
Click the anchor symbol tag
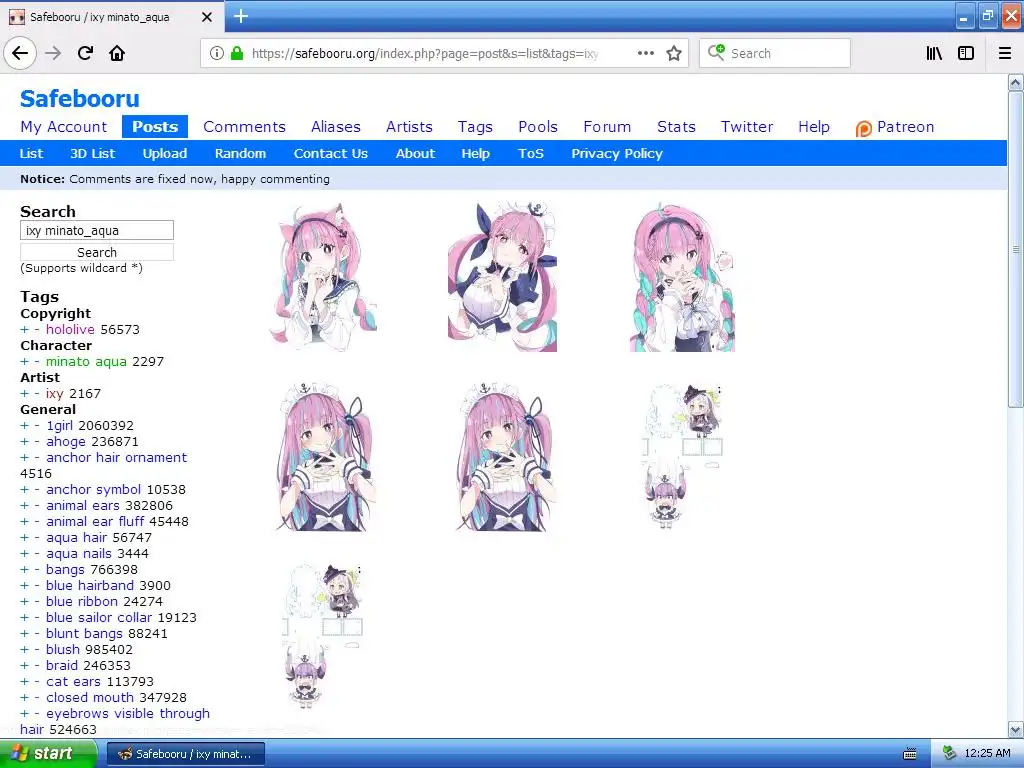coord(93,490)
